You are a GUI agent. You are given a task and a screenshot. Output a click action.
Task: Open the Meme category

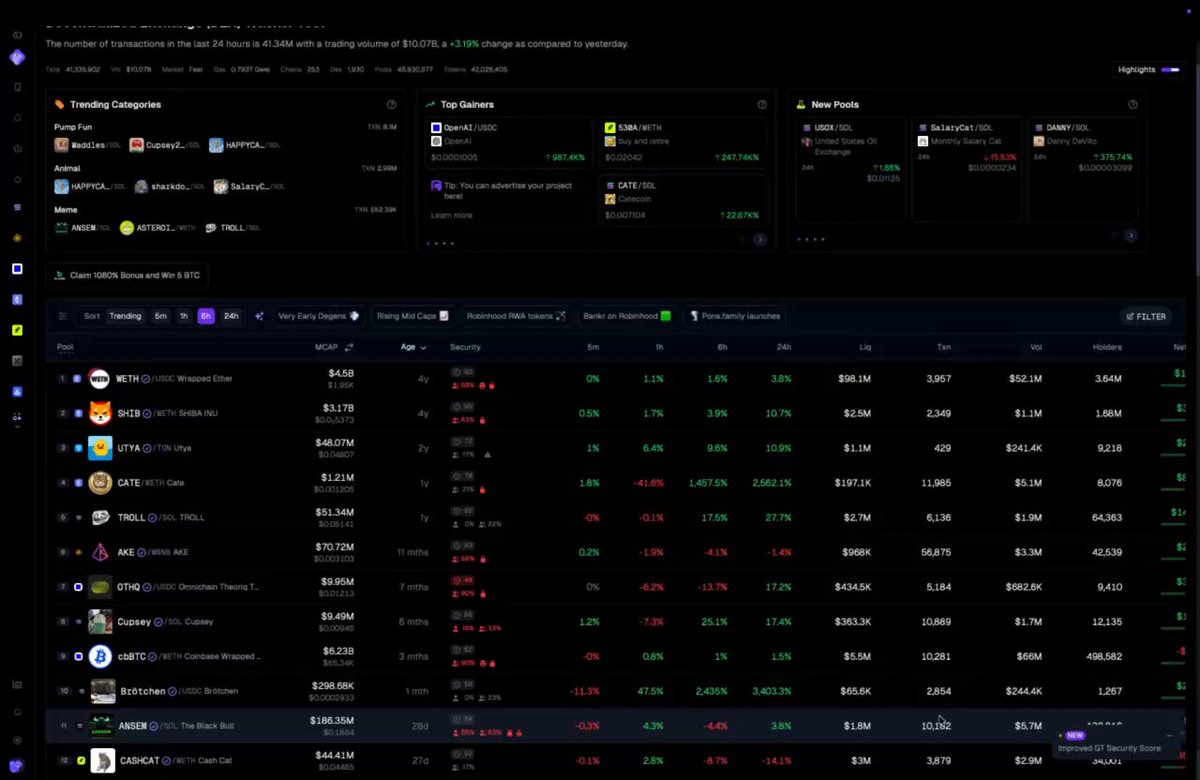(x=65, y=210)
